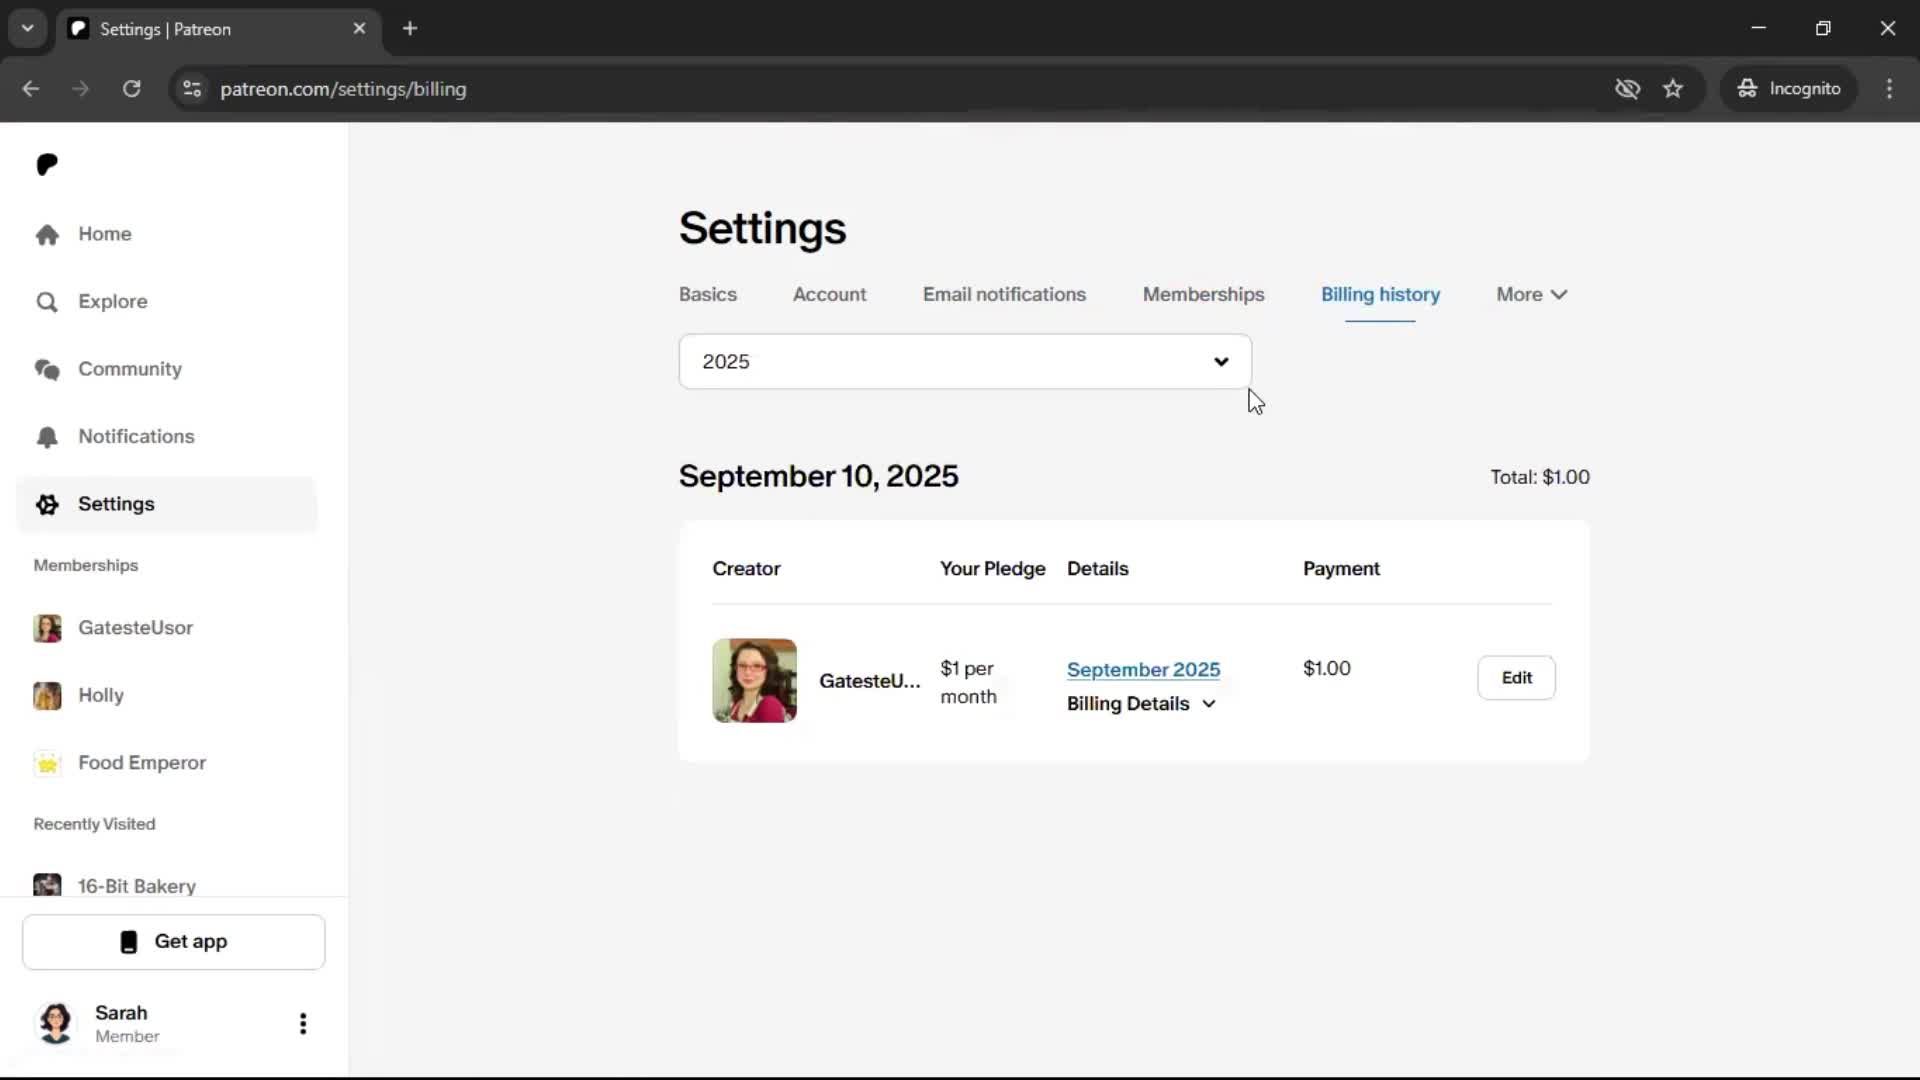View site information icon in address bar
Image resolution: width=1920 pixels, height=1080 pixels.
(x=192, y=89)
